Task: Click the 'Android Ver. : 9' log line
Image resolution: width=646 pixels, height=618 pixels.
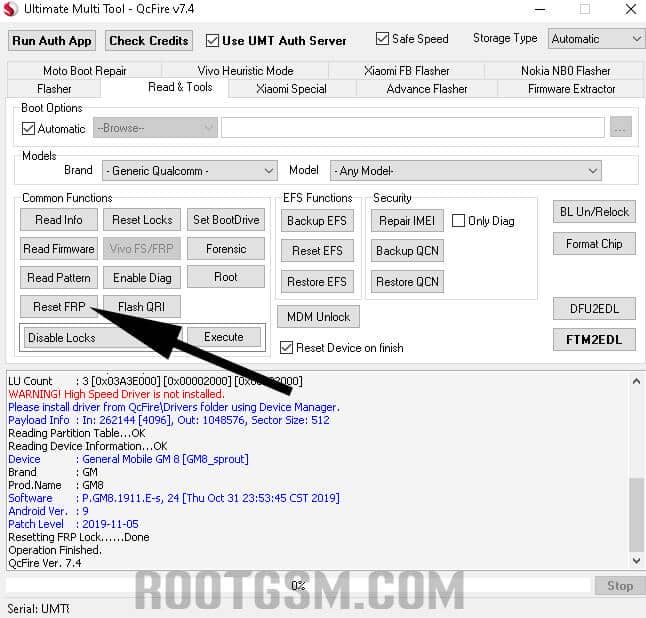Action: point(48,511)
